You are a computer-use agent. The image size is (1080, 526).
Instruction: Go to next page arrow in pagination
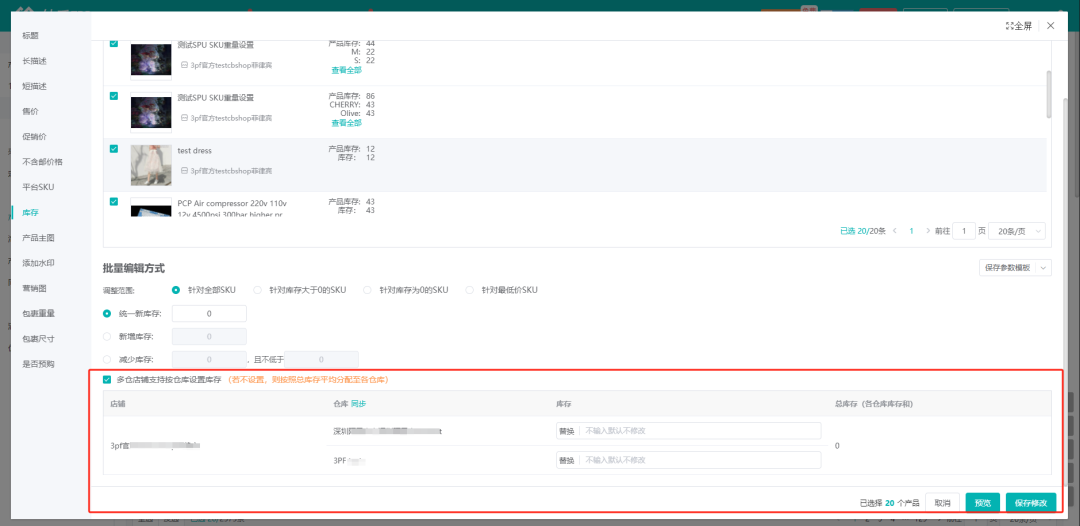(x=928, y=231)
